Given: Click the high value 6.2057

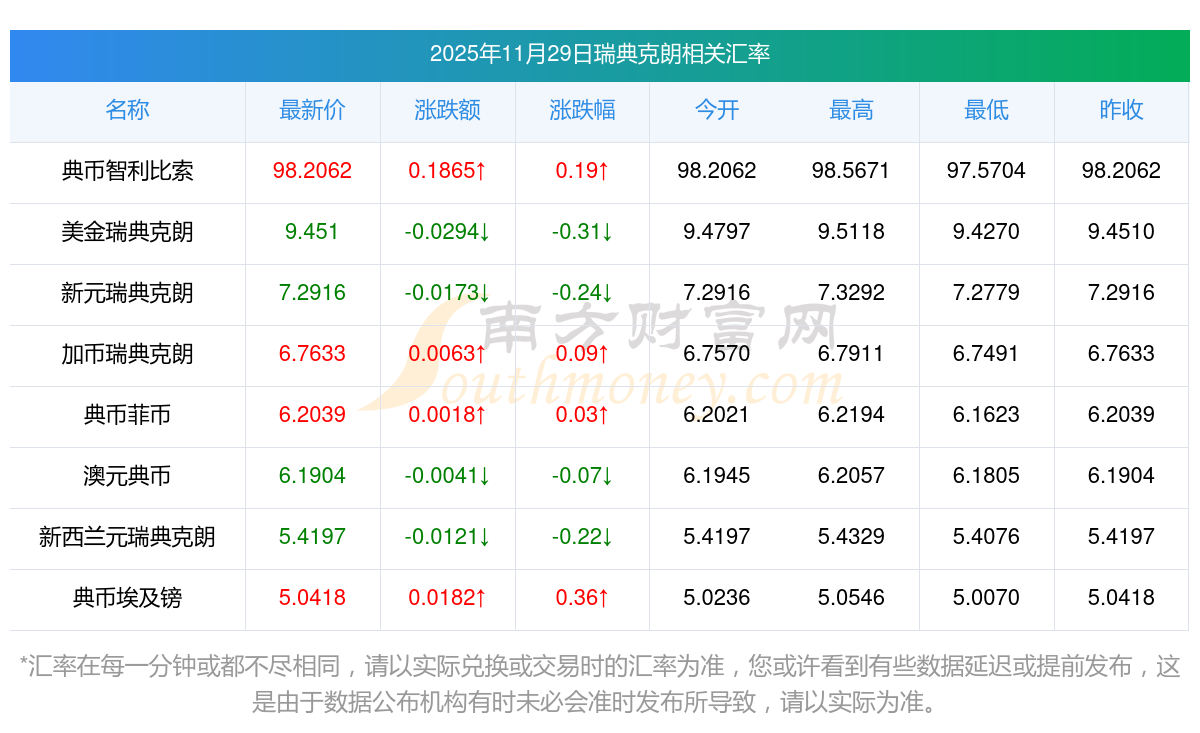Looking at the screenshot, I should pyautogui.click(x=851, y=476).
